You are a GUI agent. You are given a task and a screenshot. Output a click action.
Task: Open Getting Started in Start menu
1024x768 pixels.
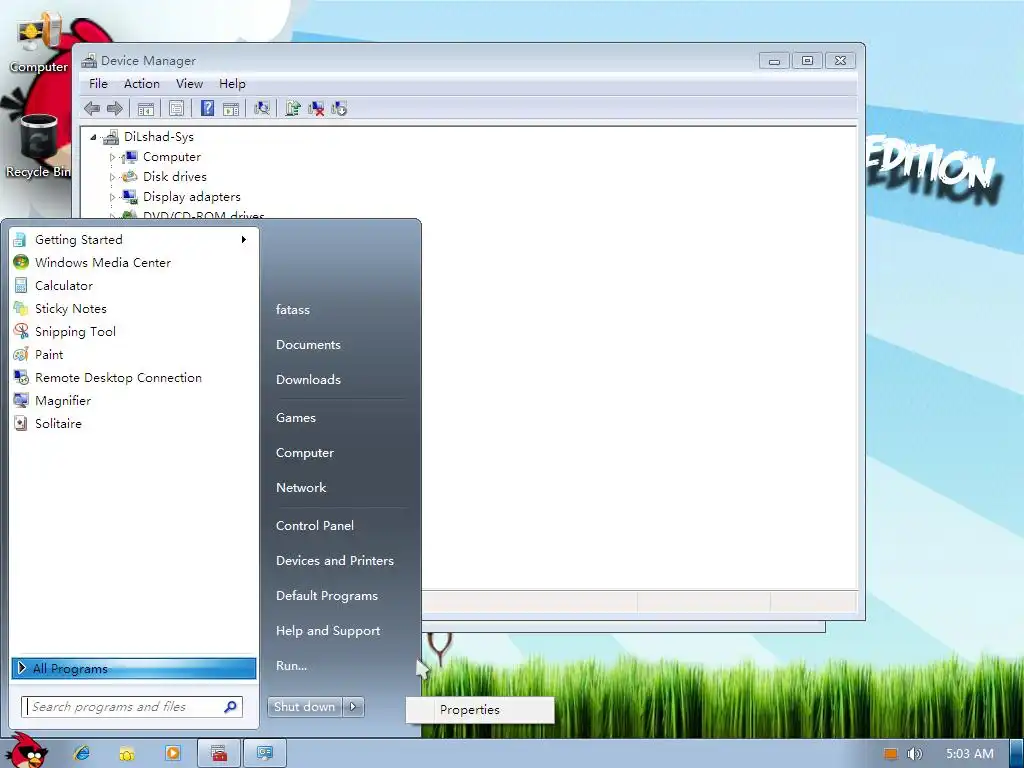pyautogui.click(x=133, y=240)
